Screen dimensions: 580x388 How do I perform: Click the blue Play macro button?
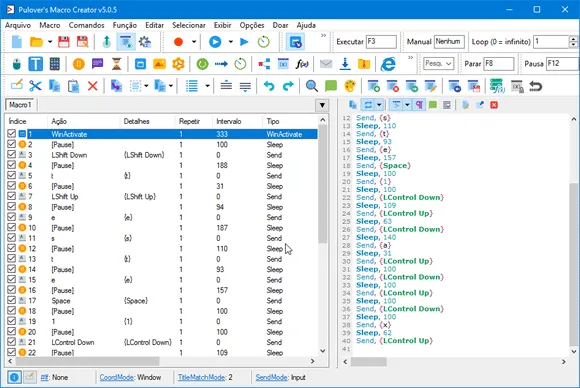click(x=215, y=42)
